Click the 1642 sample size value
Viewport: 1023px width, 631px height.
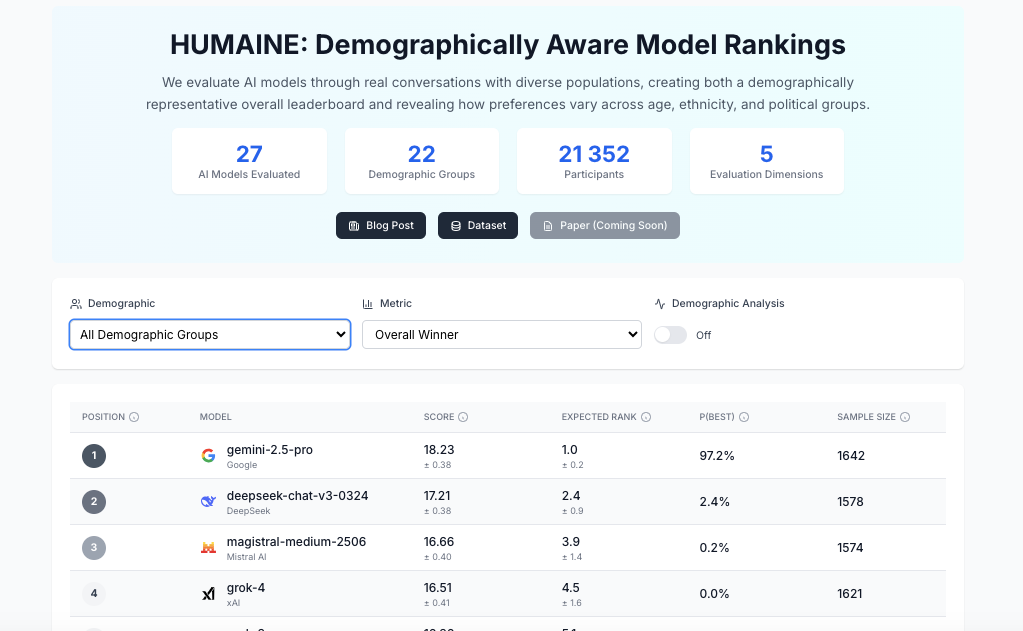851,455
